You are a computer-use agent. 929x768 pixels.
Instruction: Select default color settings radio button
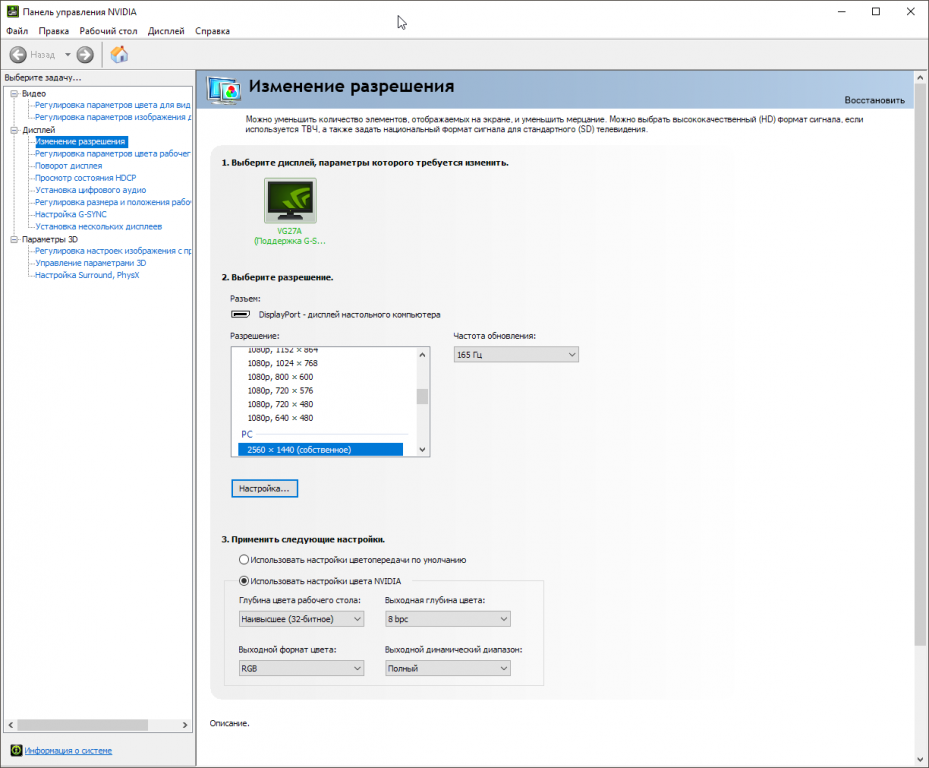pos(244,559)
